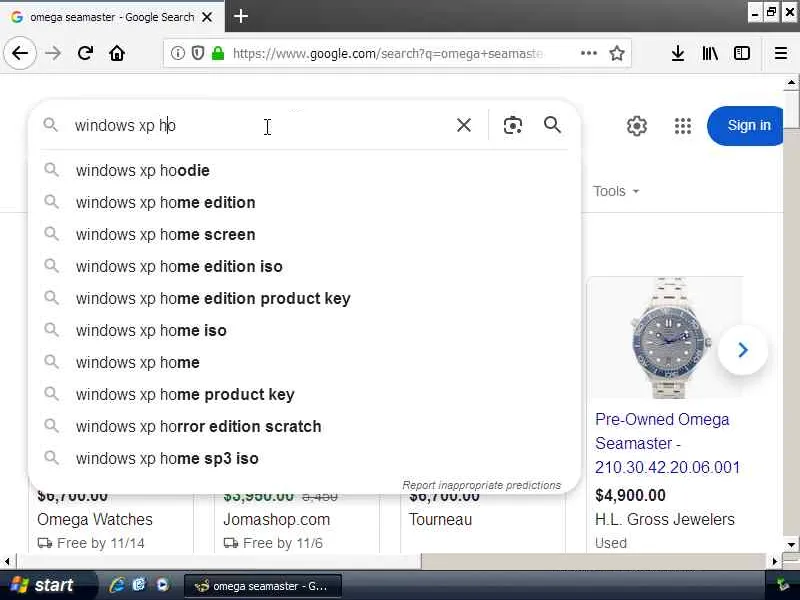The image size is (800, 600).
Task: Close the omega seamaster tab
Action: click(x=207, y=17)
